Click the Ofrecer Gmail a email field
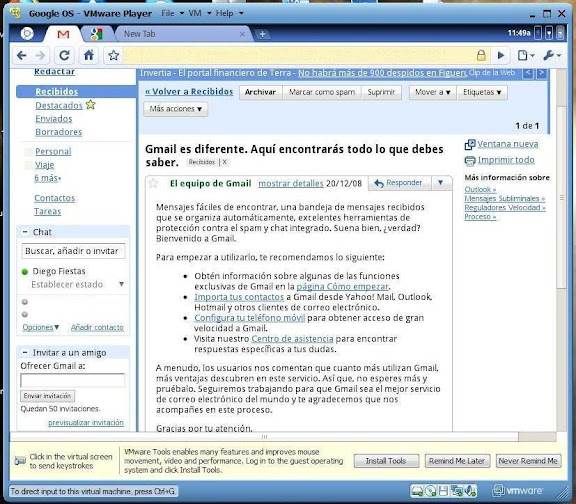576x504 pixels. [72, 380]
